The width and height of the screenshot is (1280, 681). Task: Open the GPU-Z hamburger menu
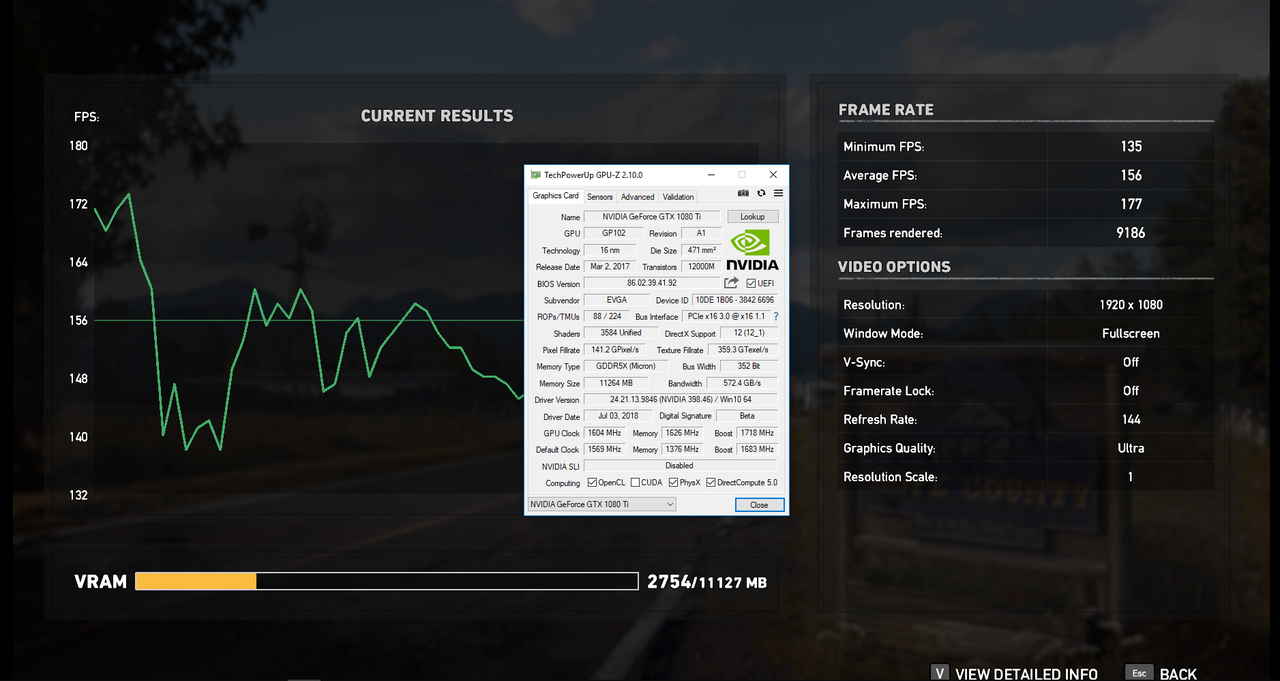(778, 193)
